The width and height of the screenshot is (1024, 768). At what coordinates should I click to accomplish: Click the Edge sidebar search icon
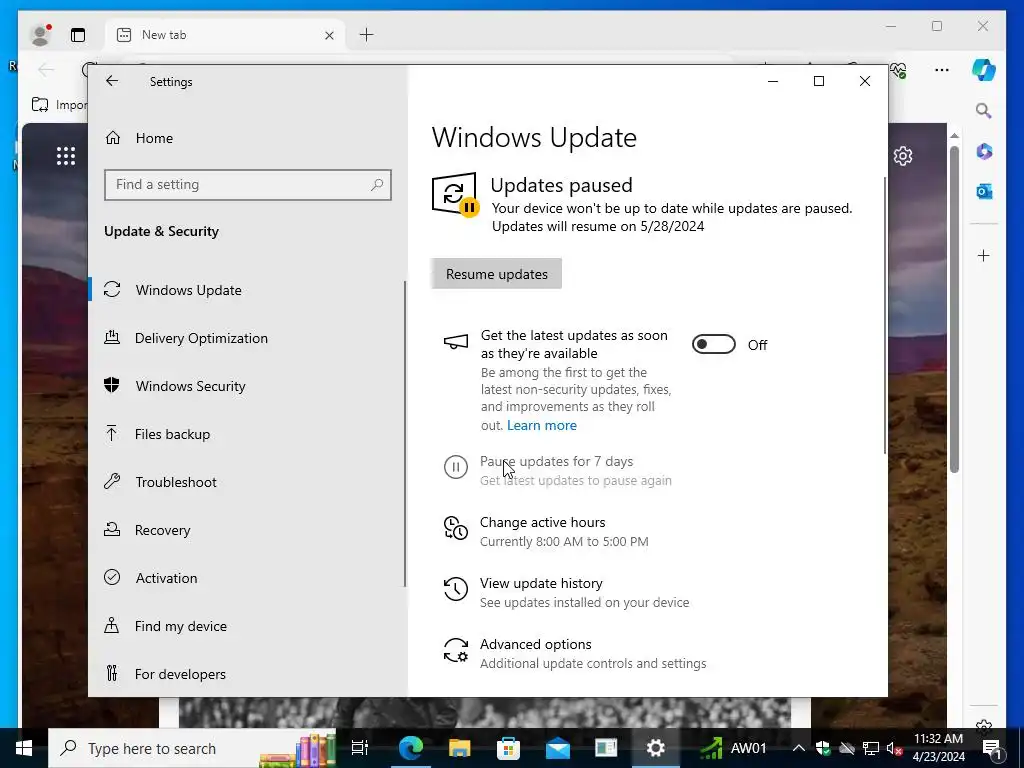(984, 110)
